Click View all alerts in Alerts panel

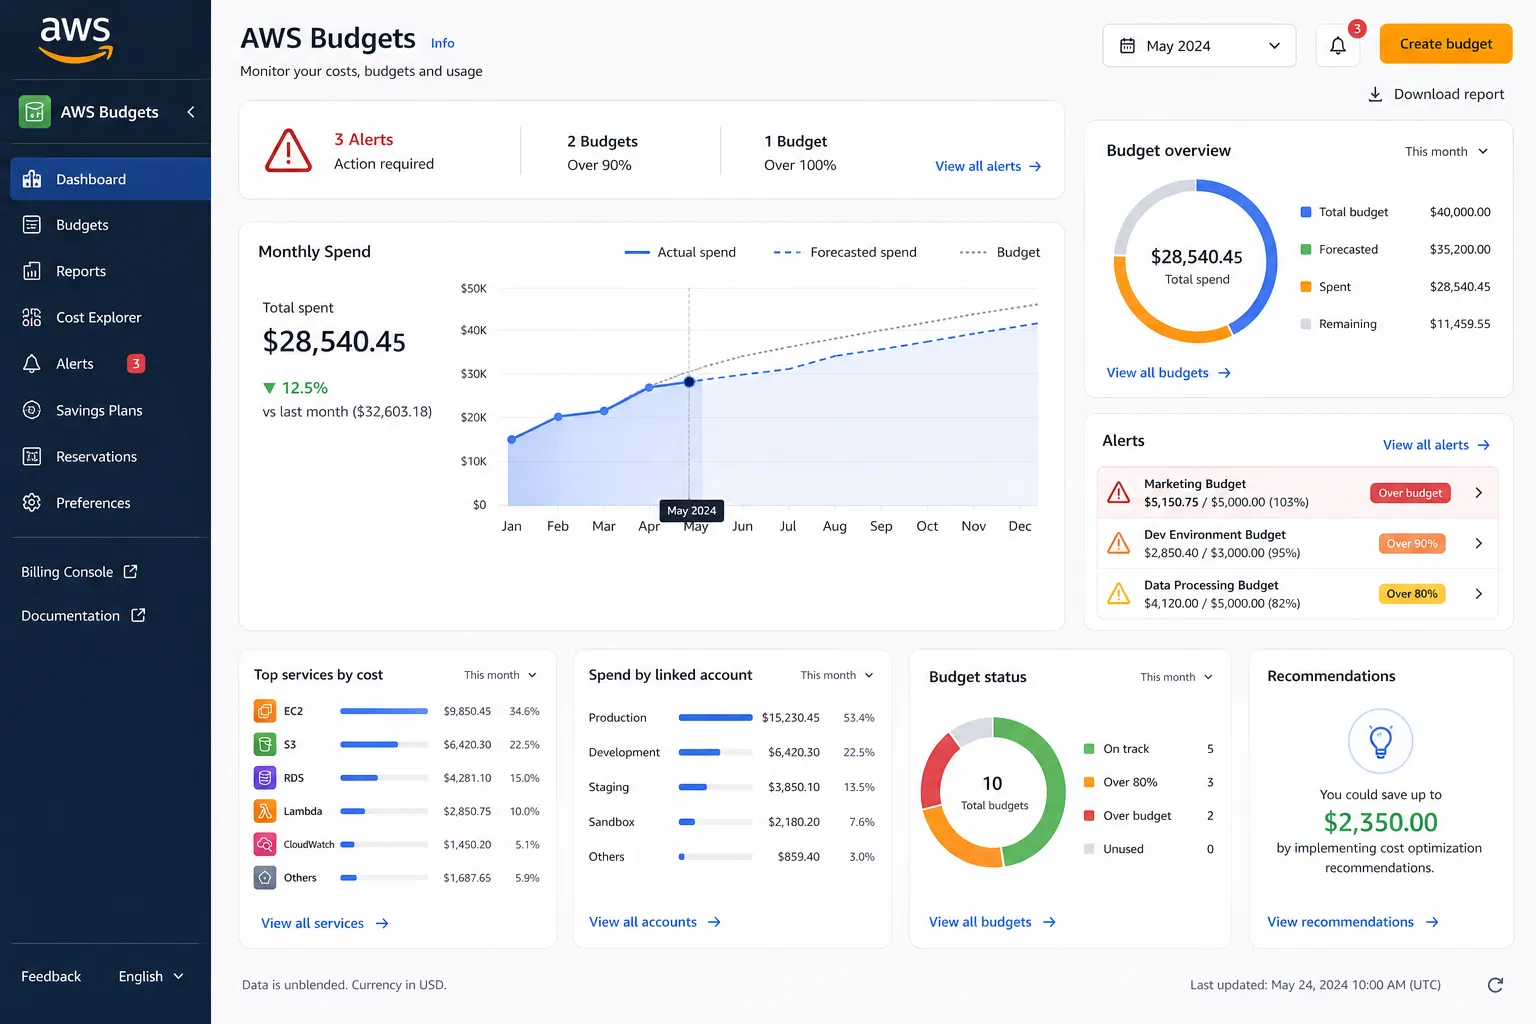1436,445
